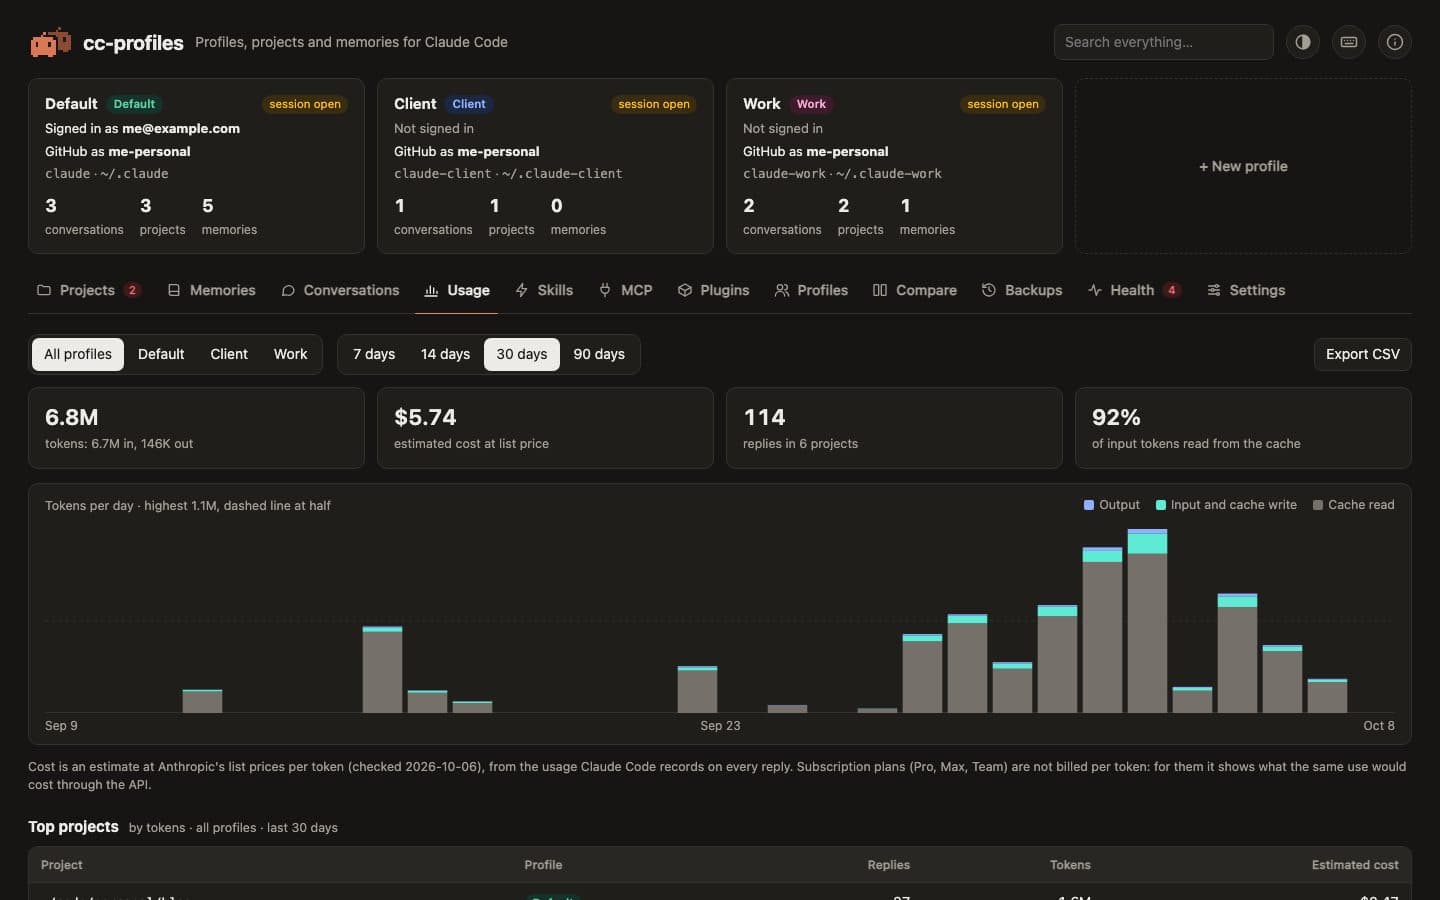The width and height of the screenshot is (1440, 900).
Task: Switch range to 7 days
Action: coord(374,354)
